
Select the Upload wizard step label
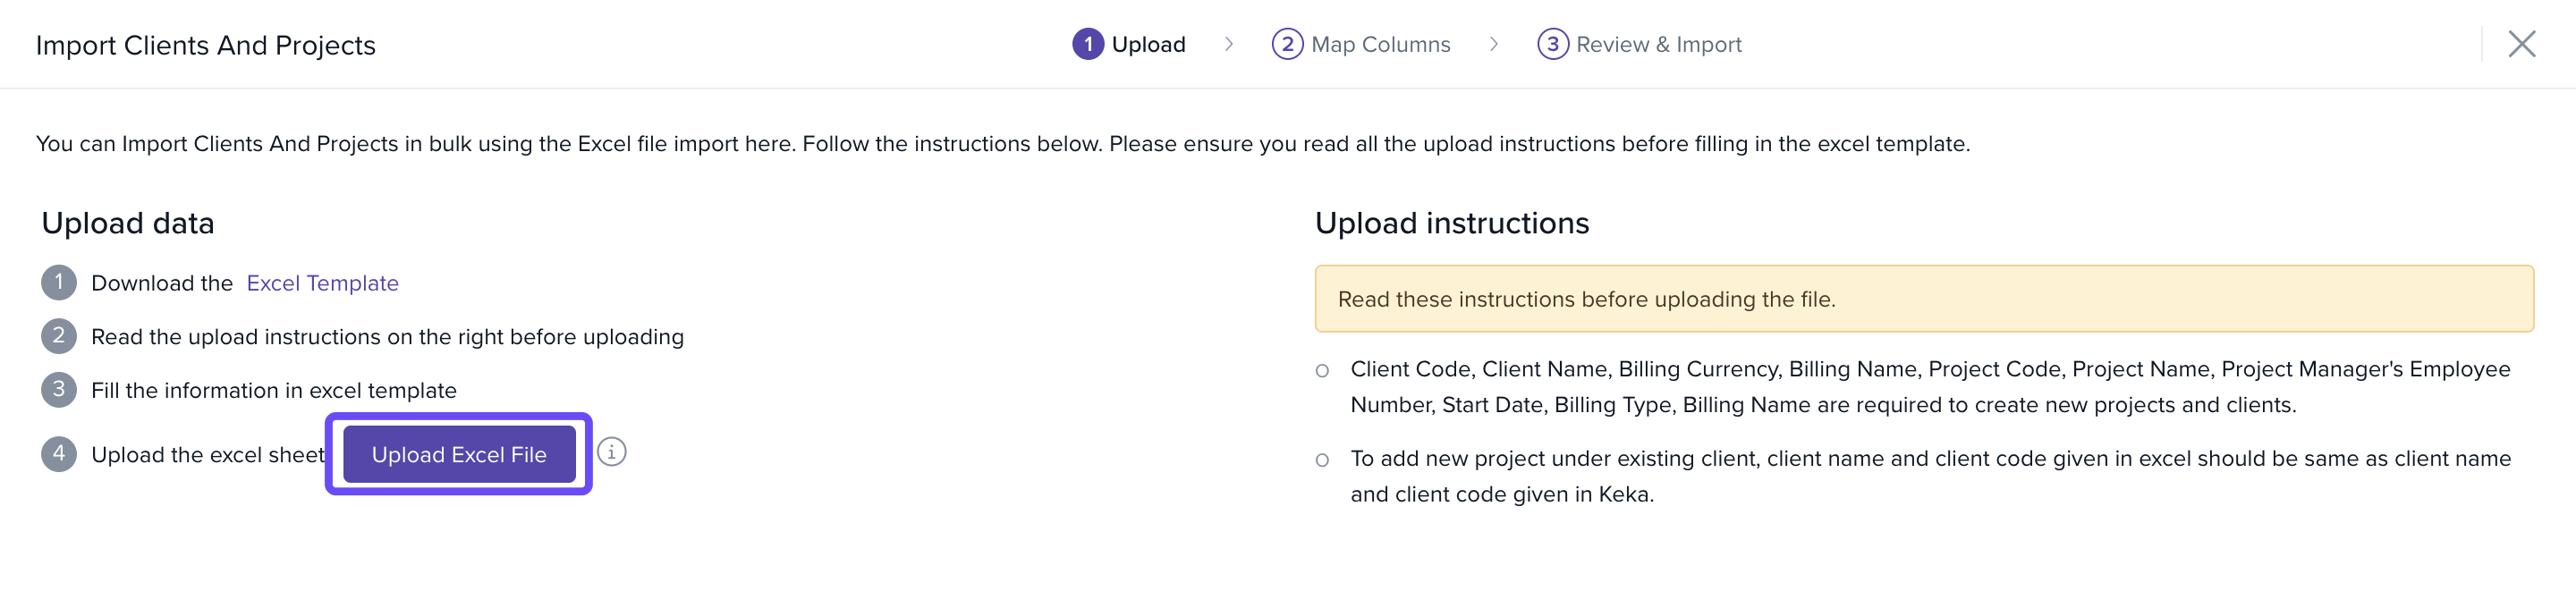click(1148, 44)
